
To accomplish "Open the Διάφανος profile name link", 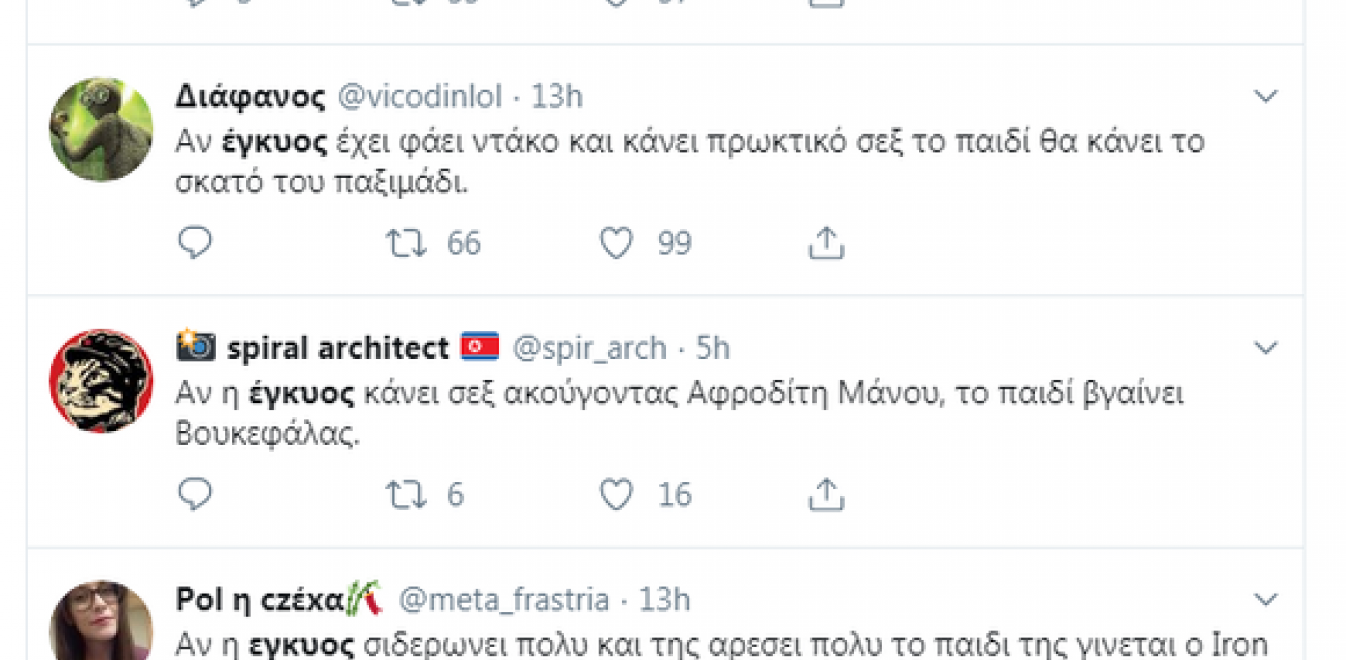I will point(250,97).
